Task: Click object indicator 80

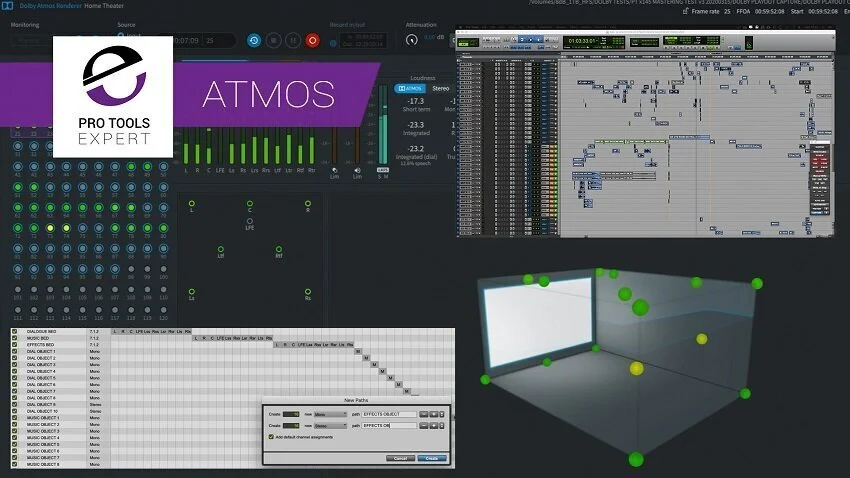Action: 164,228
